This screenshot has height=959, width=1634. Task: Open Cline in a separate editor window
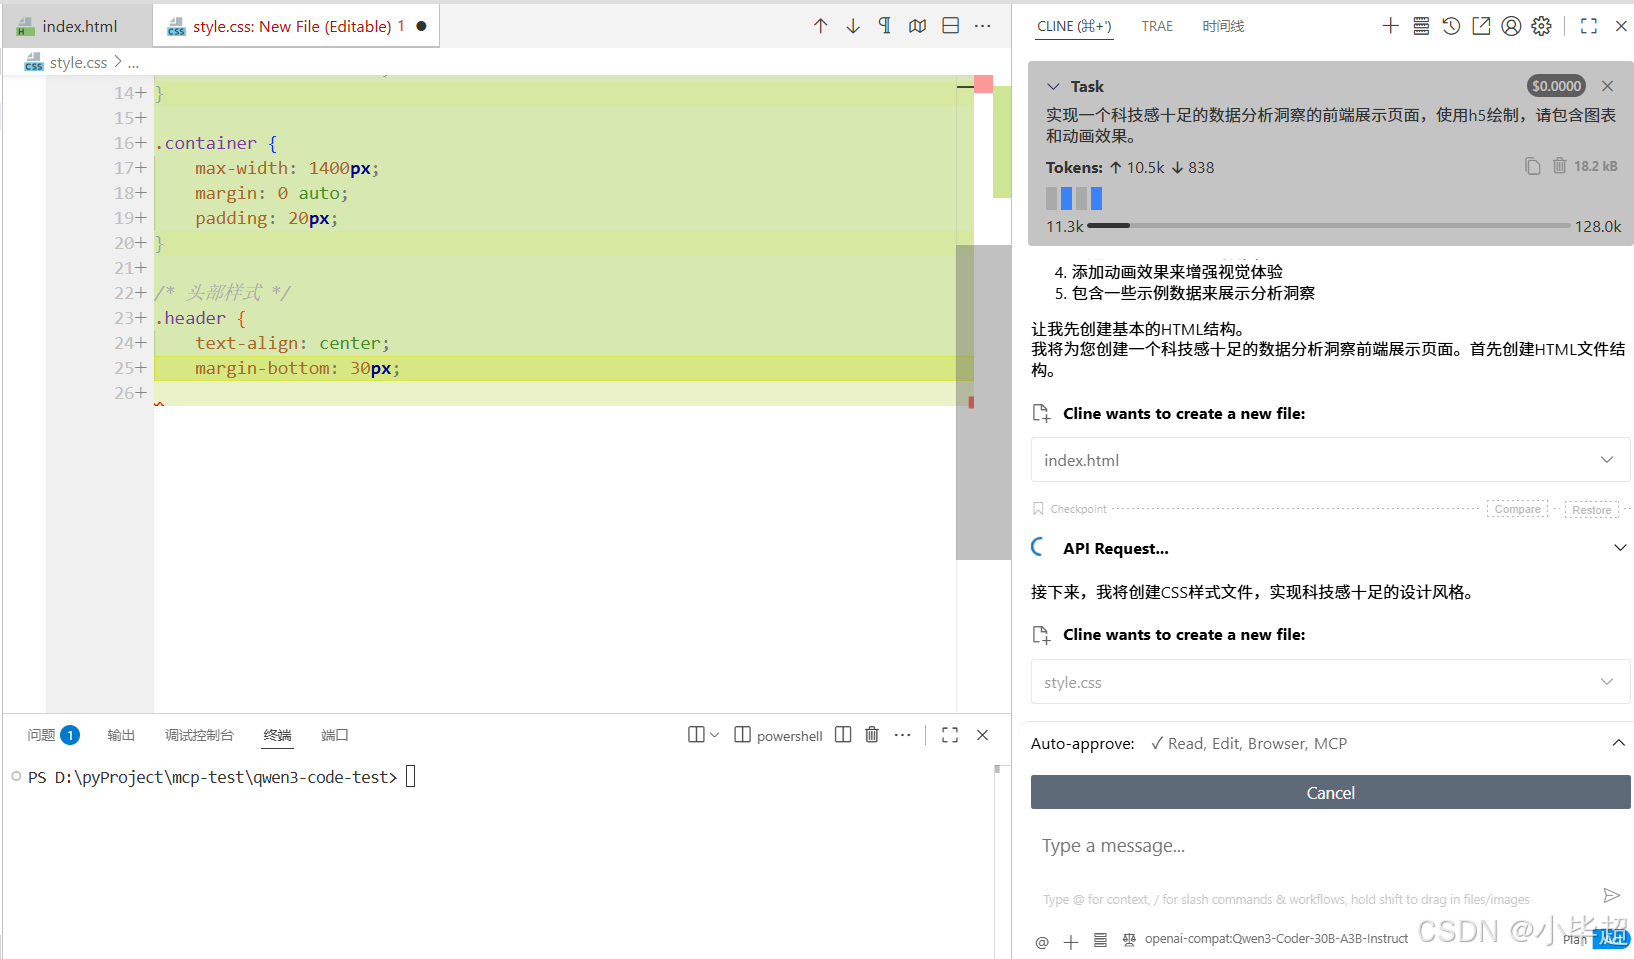(x=1481, y=26)
